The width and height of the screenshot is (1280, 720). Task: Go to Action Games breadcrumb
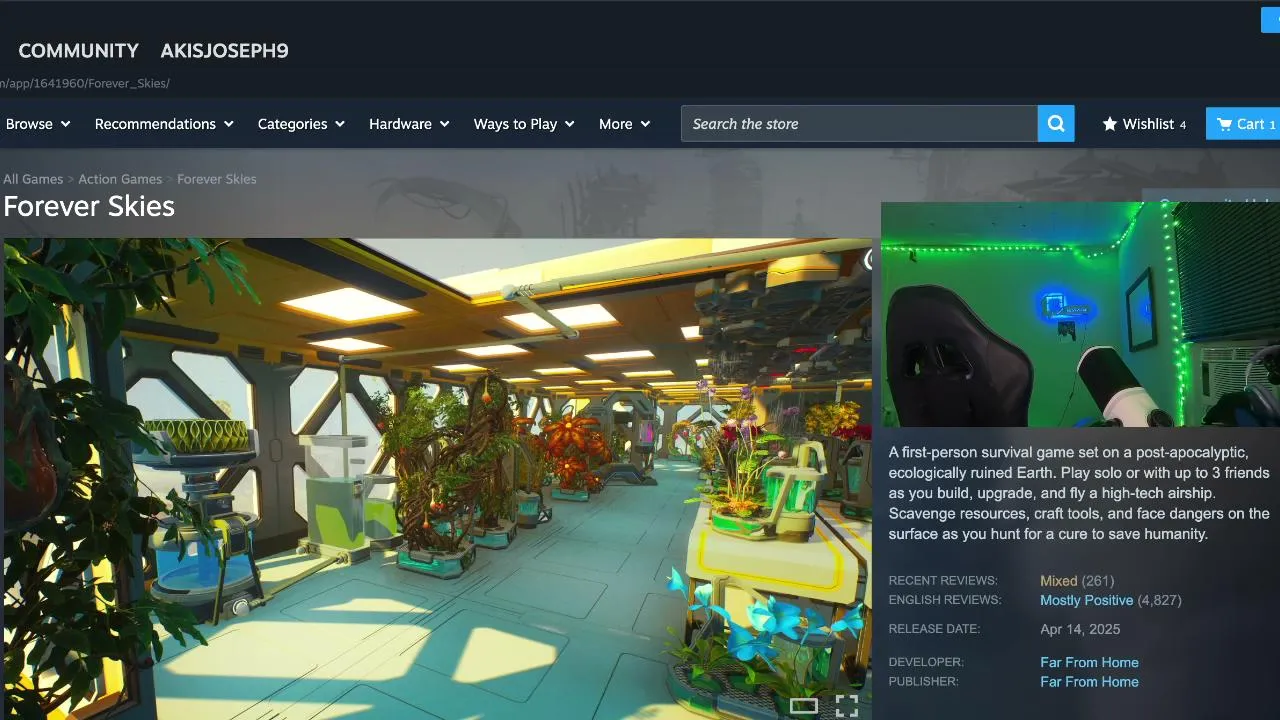click(x=120, y=179)
